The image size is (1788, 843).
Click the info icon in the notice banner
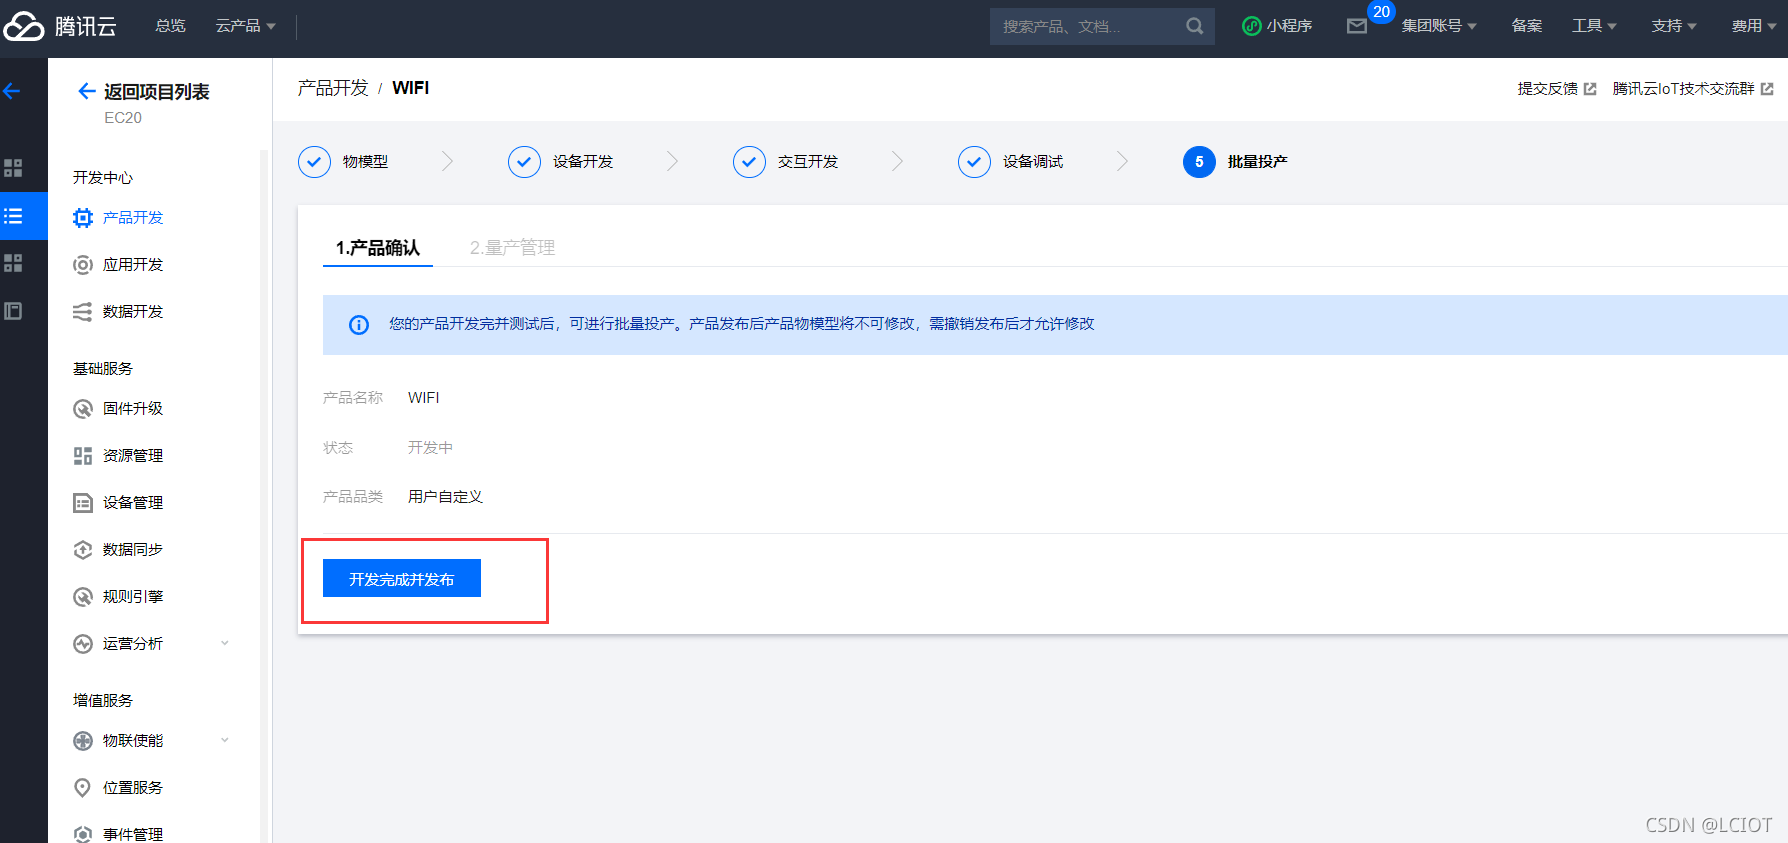coord(358,325)
